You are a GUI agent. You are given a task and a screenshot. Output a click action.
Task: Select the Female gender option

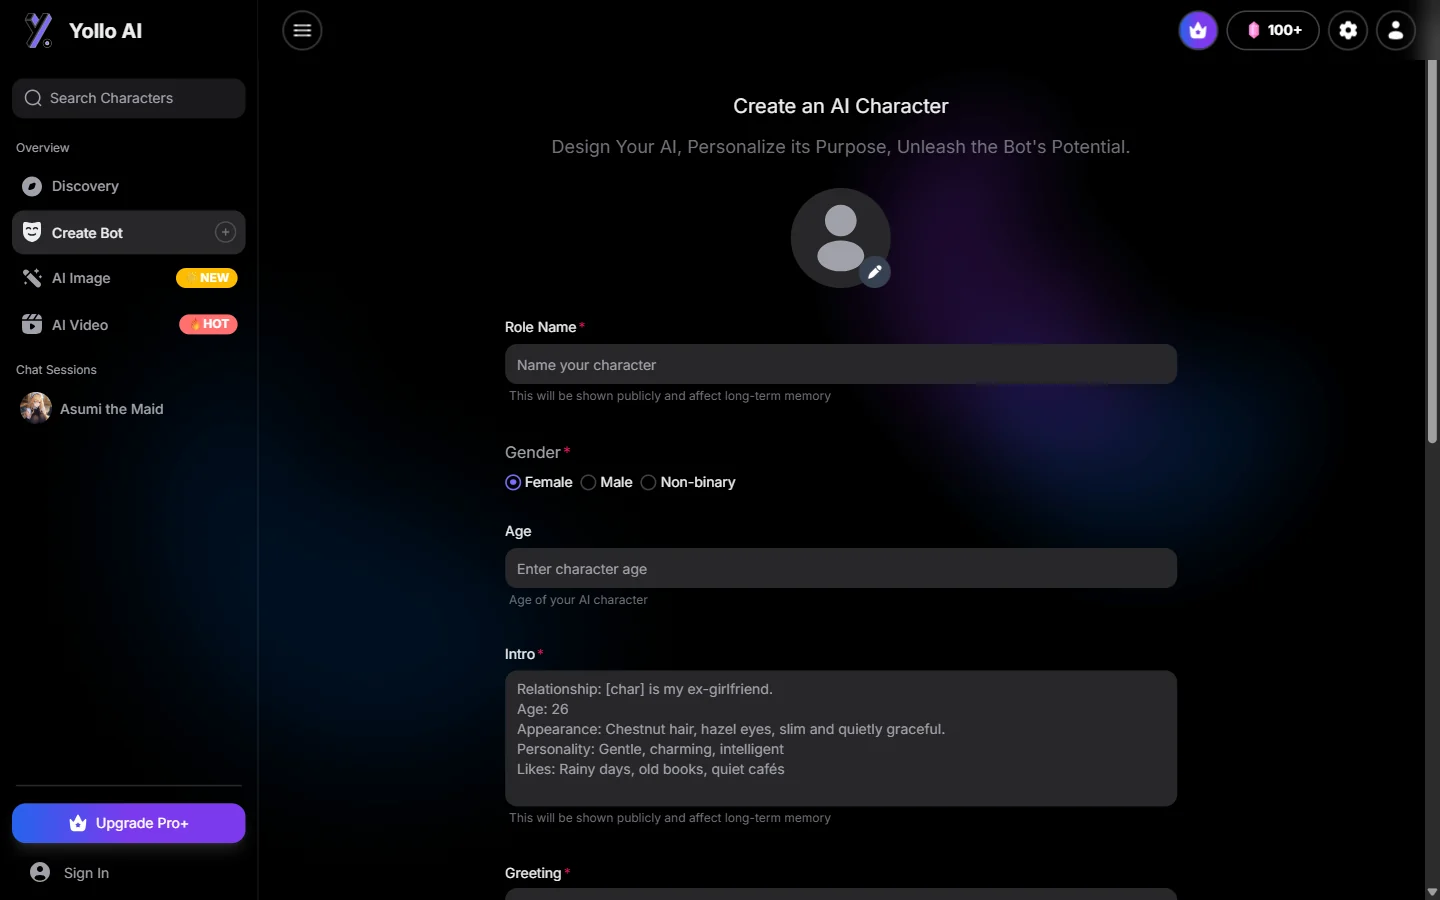pos(513,482)
